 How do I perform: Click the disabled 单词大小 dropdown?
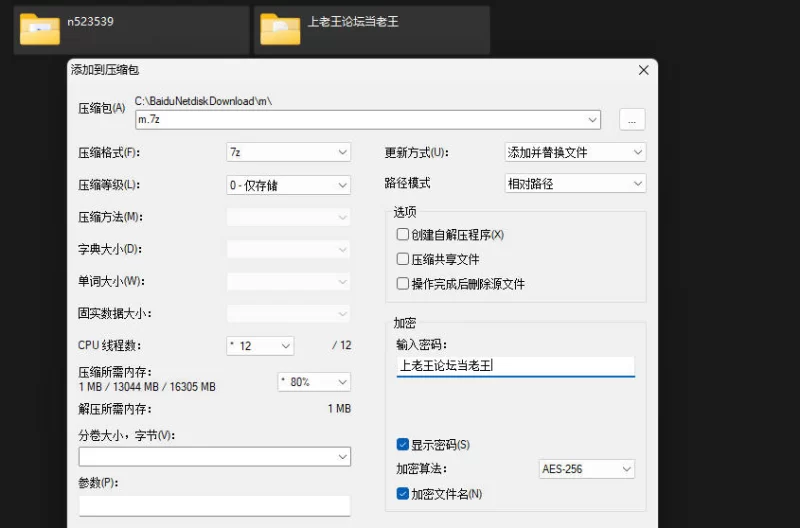[x=288, y=282]
